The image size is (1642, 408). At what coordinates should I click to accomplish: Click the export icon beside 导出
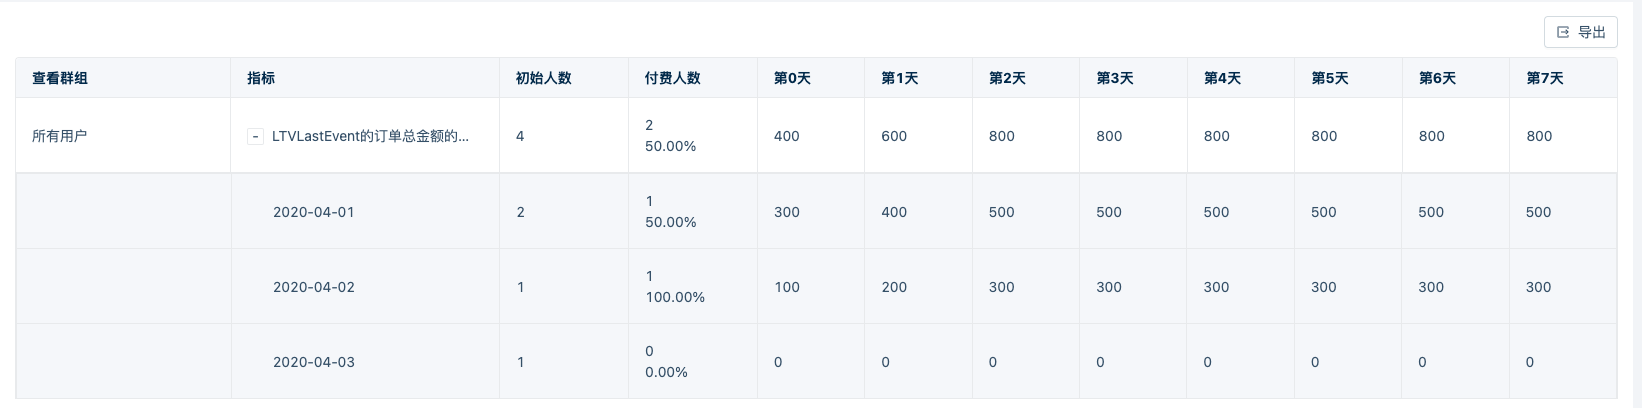(x=1563, y=32)
